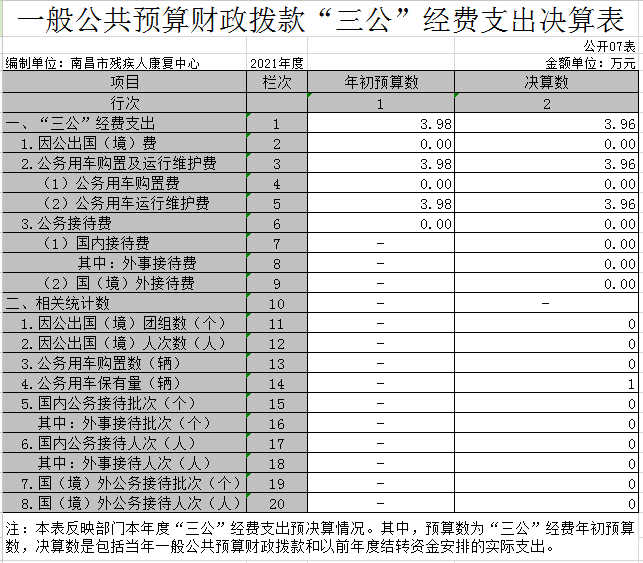Screen dimensions: 643x563
Task: Select the '栏次' column header cell
Action: tap(276, 83)
